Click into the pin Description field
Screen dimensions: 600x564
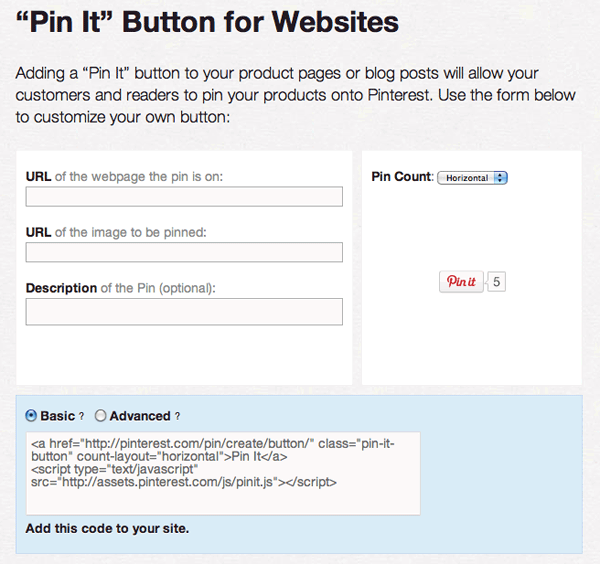(x=184, y=311)
